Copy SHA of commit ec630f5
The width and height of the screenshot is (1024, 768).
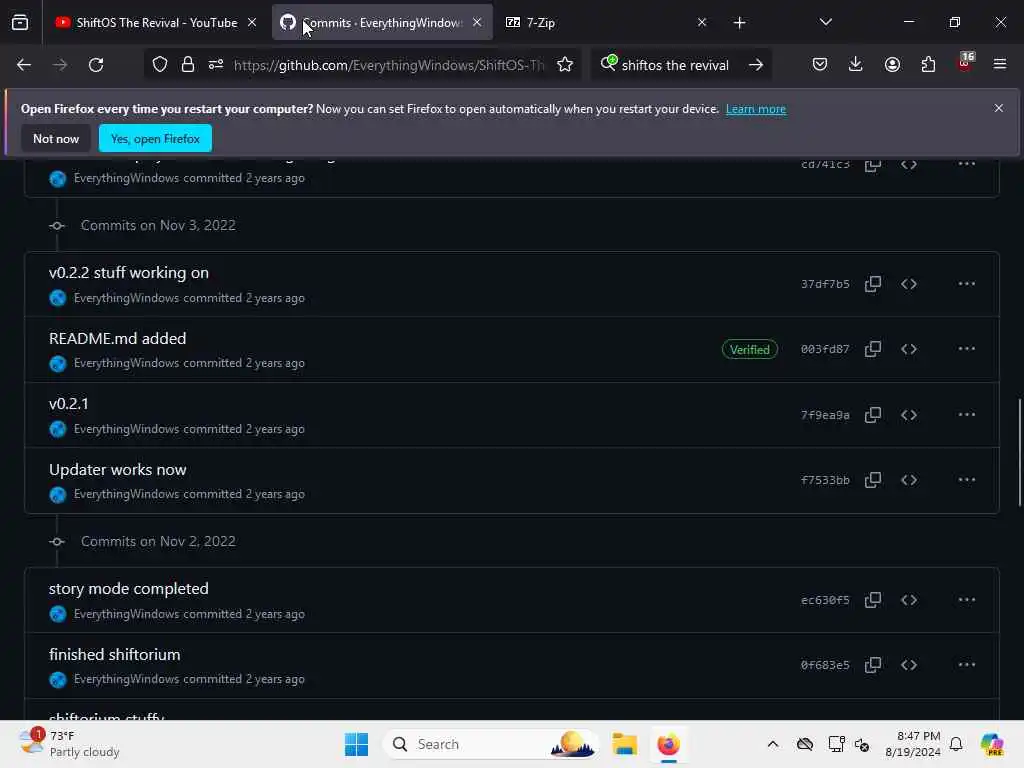872,600
